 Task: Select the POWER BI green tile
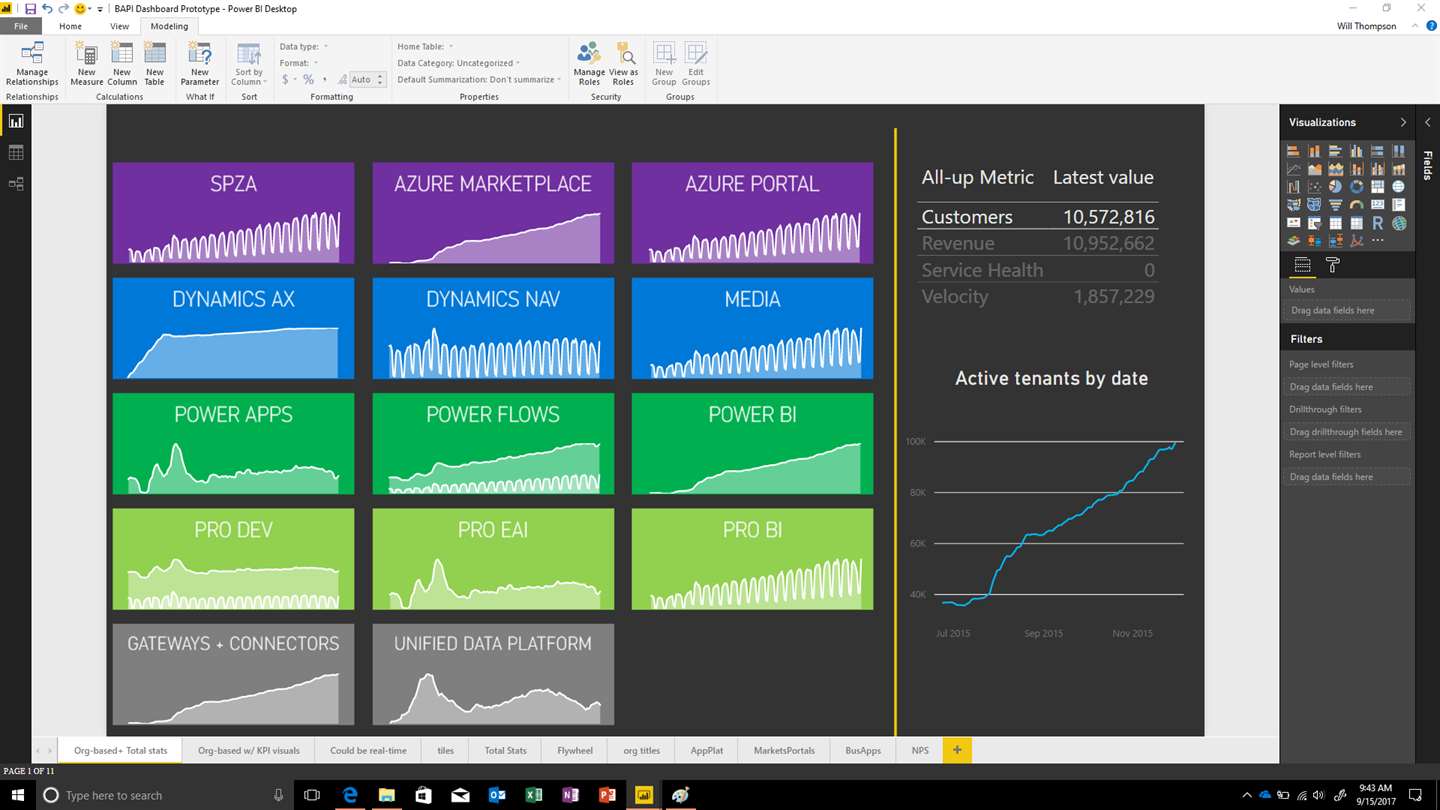pos(752,443)
